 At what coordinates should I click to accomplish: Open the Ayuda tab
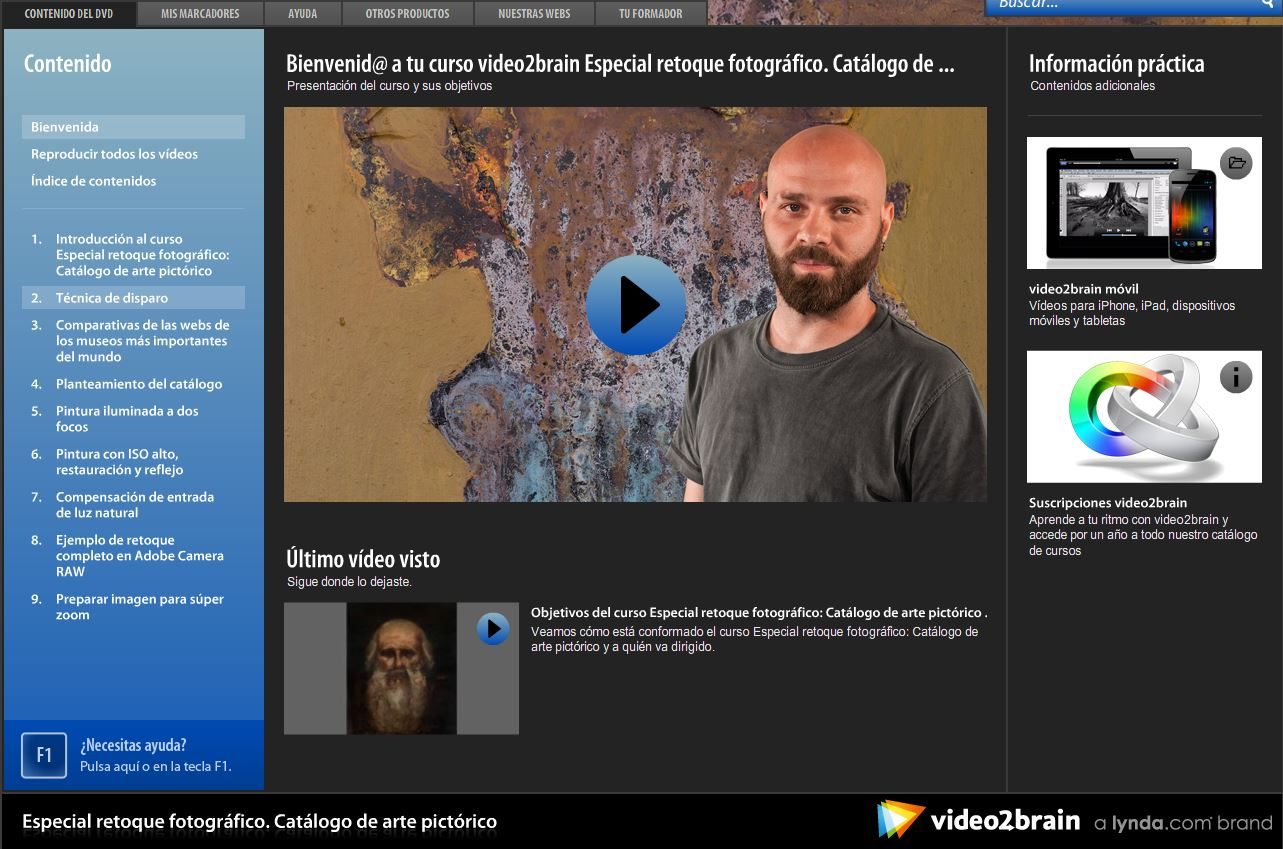(303, 14)
